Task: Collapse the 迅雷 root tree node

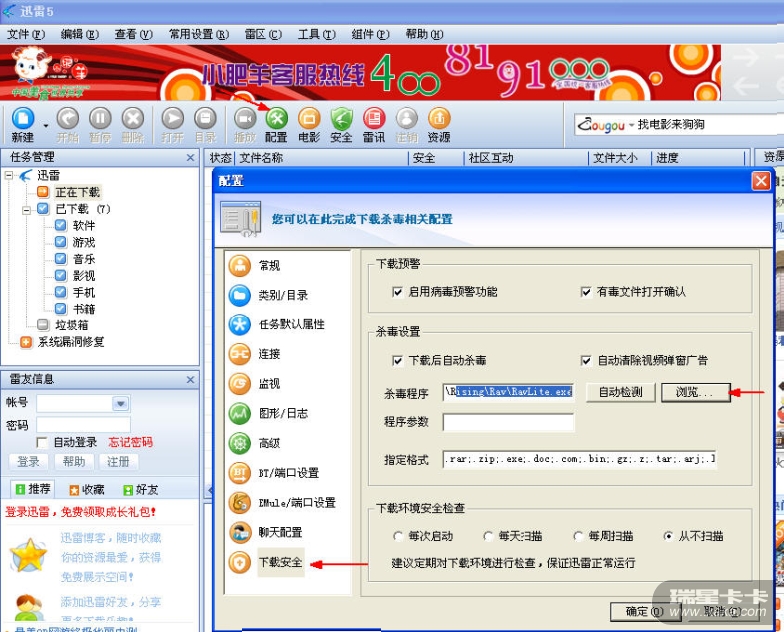Action: (x=8, y=176)
